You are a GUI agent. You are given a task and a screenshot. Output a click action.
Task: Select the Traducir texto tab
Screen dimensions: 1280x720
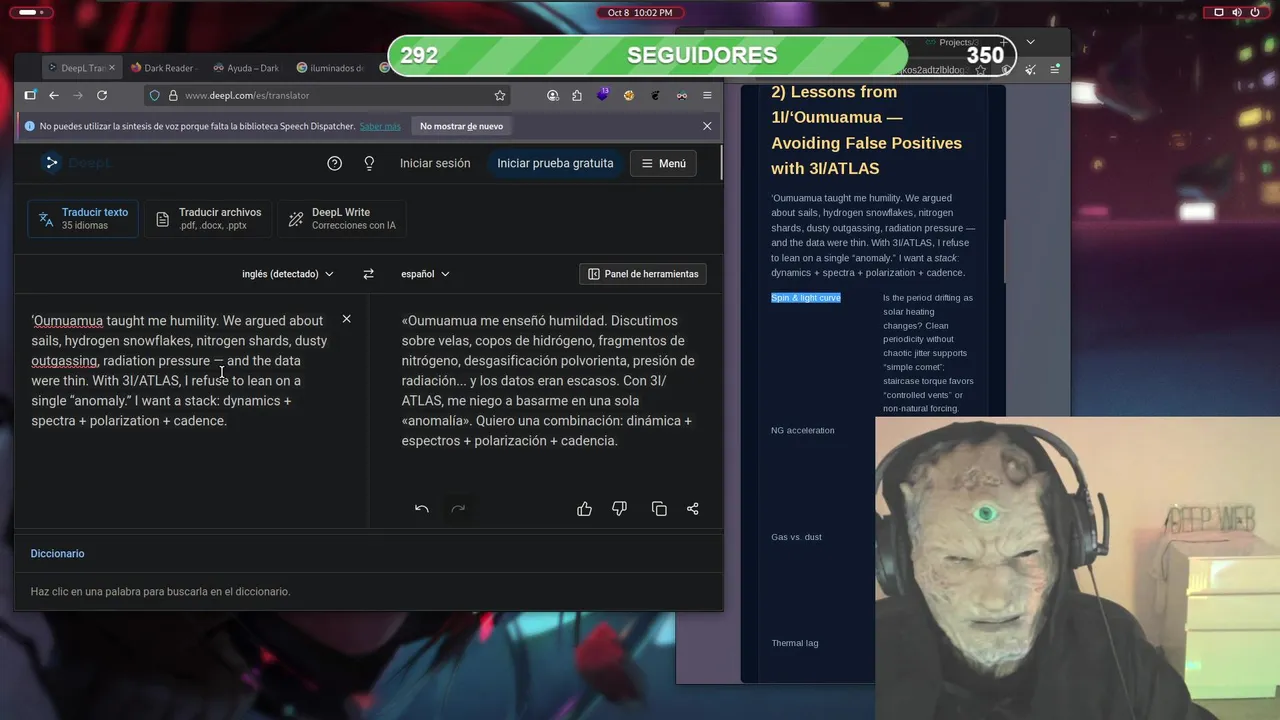tap(83, 218)
